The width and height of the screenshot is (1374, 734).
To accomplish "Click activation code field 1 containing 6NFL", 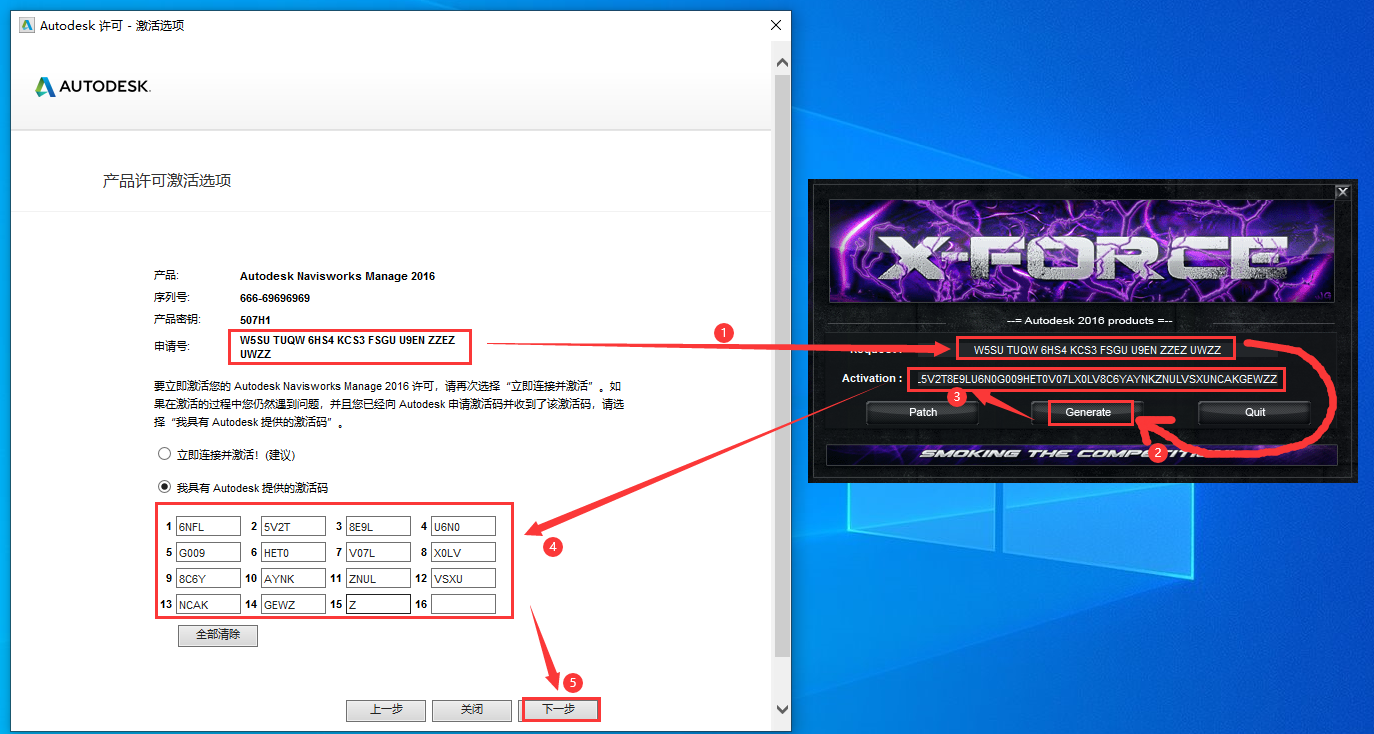I will coord(208,526).
